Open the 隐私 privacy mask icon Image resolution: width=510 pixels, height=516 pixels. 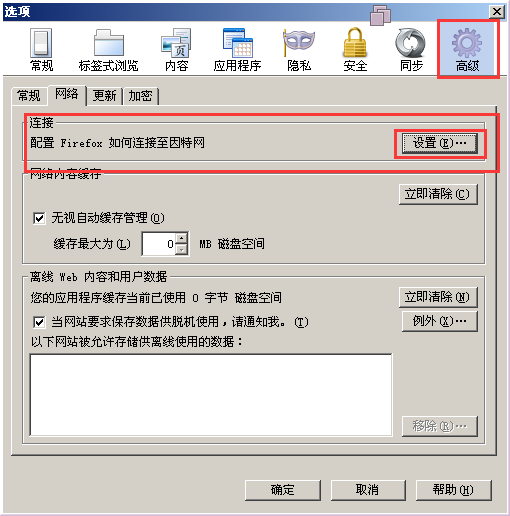click(299, 50)
